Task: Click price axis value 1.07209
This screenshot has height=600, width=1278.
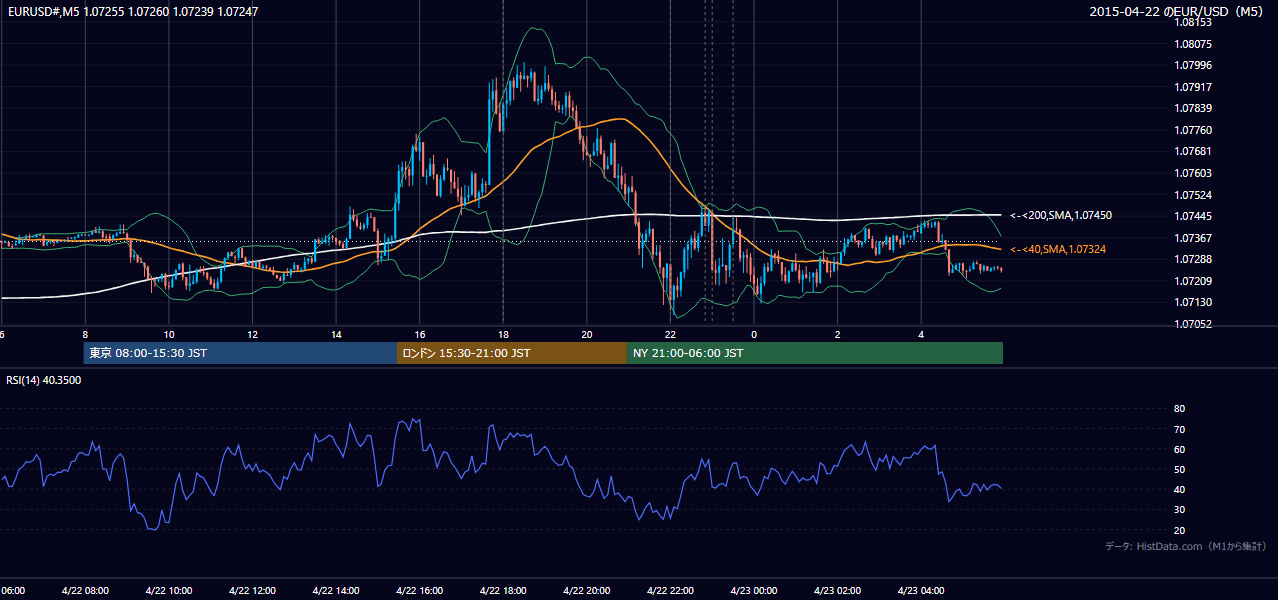Action: pyautogui.click(x=1192, y=281)
